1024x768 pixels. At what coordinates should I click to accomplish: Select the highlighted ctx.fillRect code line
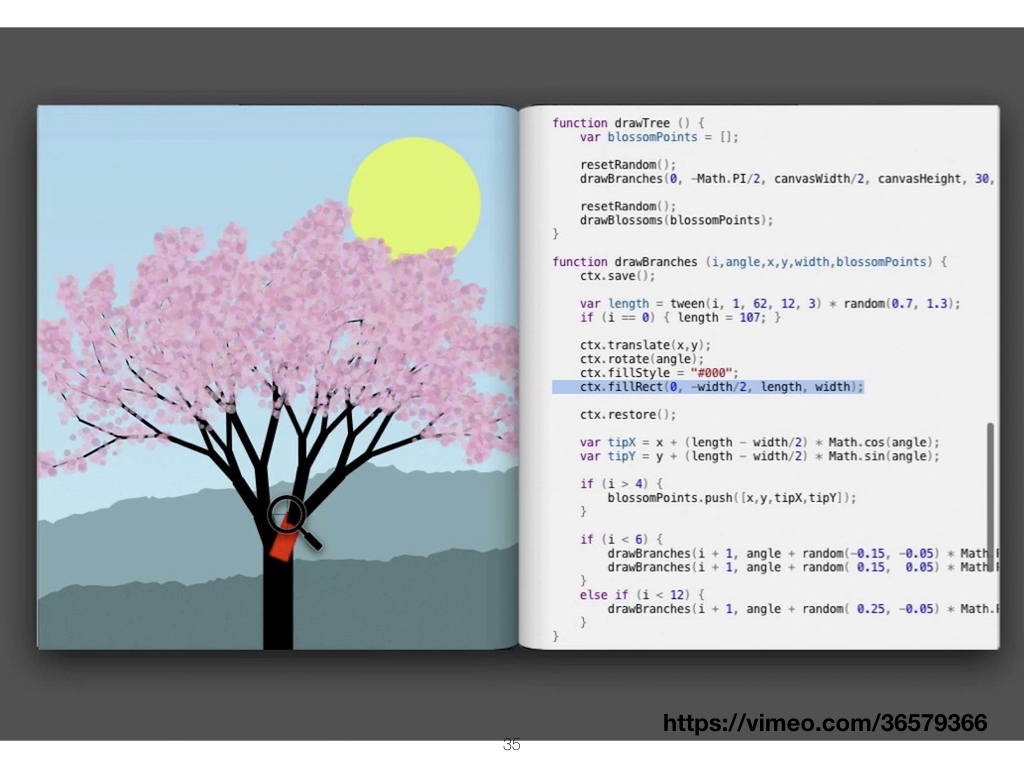click(x=708, y=387)
